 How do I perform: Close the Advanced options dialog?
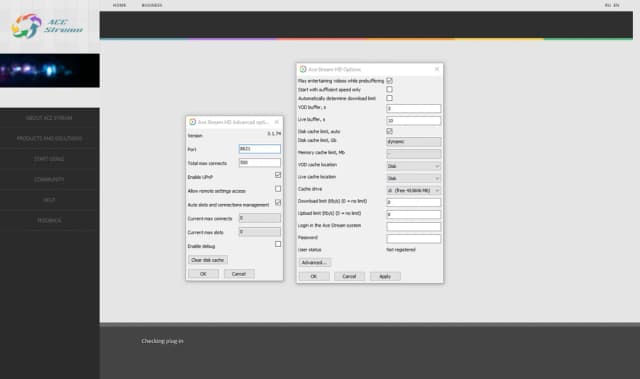(x=277, y=122)
